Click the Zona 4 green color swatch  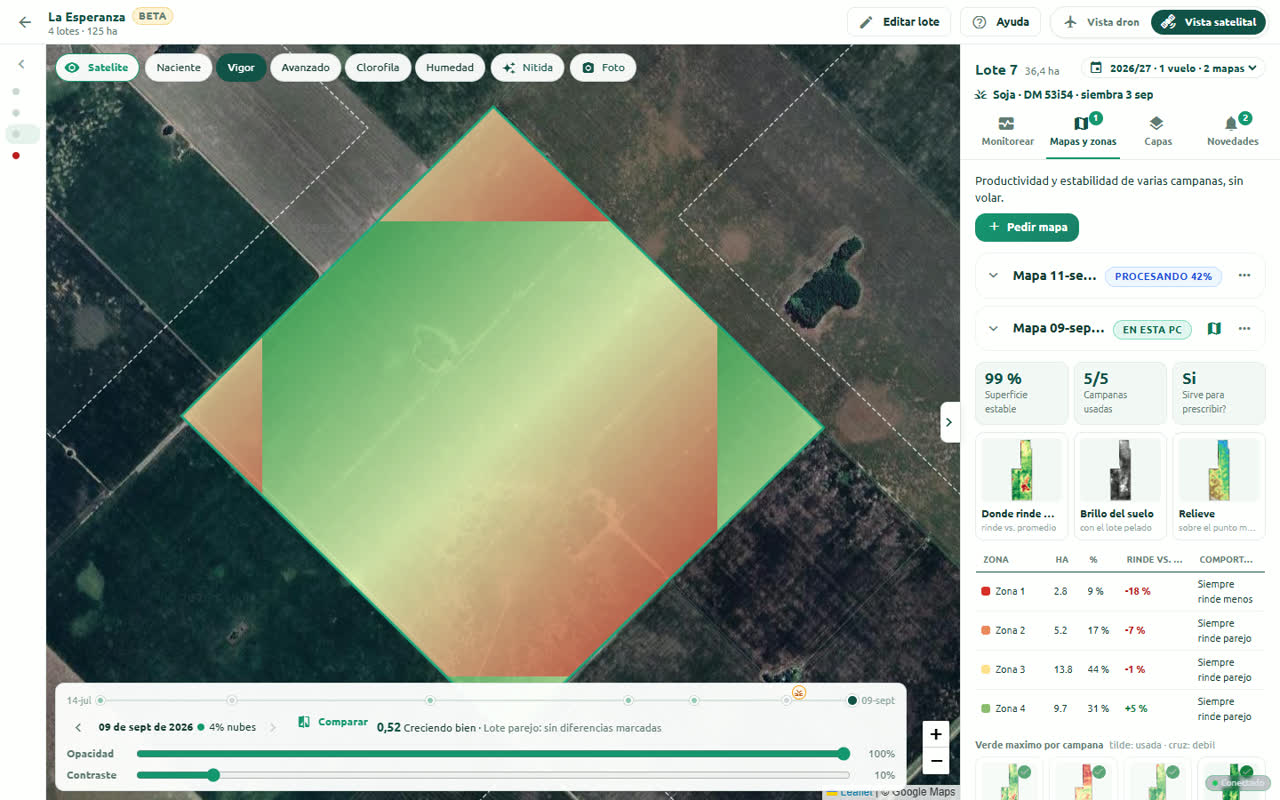coord(986,708)
